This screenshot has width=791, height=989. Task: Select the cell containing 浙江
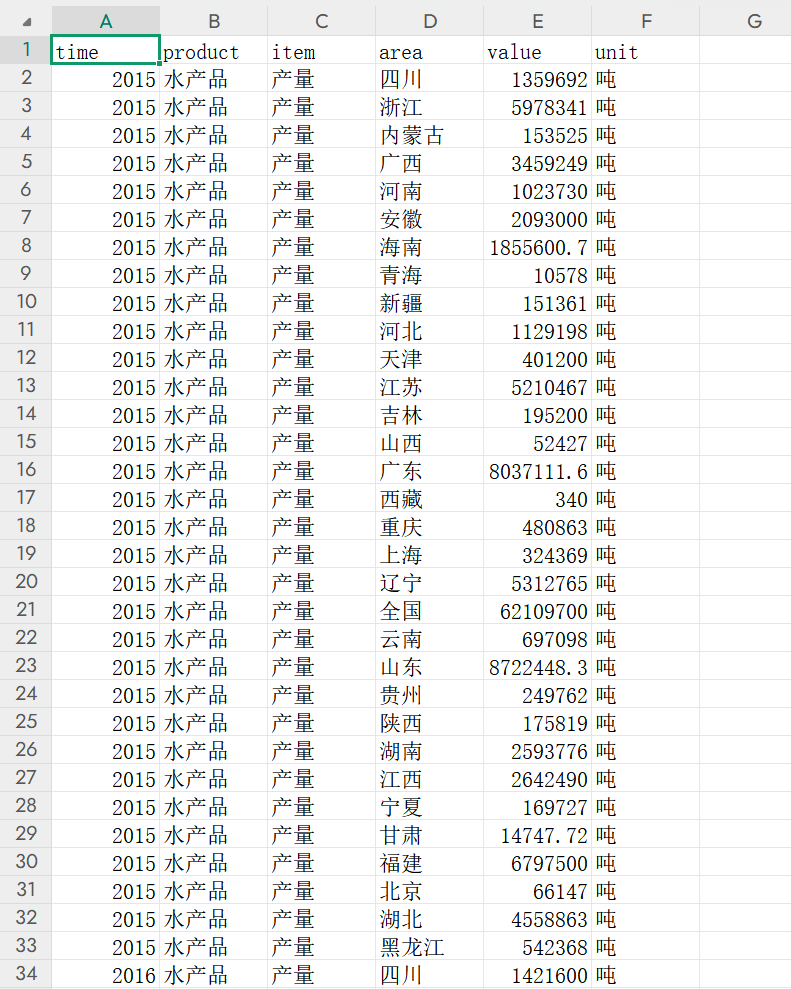pyautogui.click(x=430, y=106)
